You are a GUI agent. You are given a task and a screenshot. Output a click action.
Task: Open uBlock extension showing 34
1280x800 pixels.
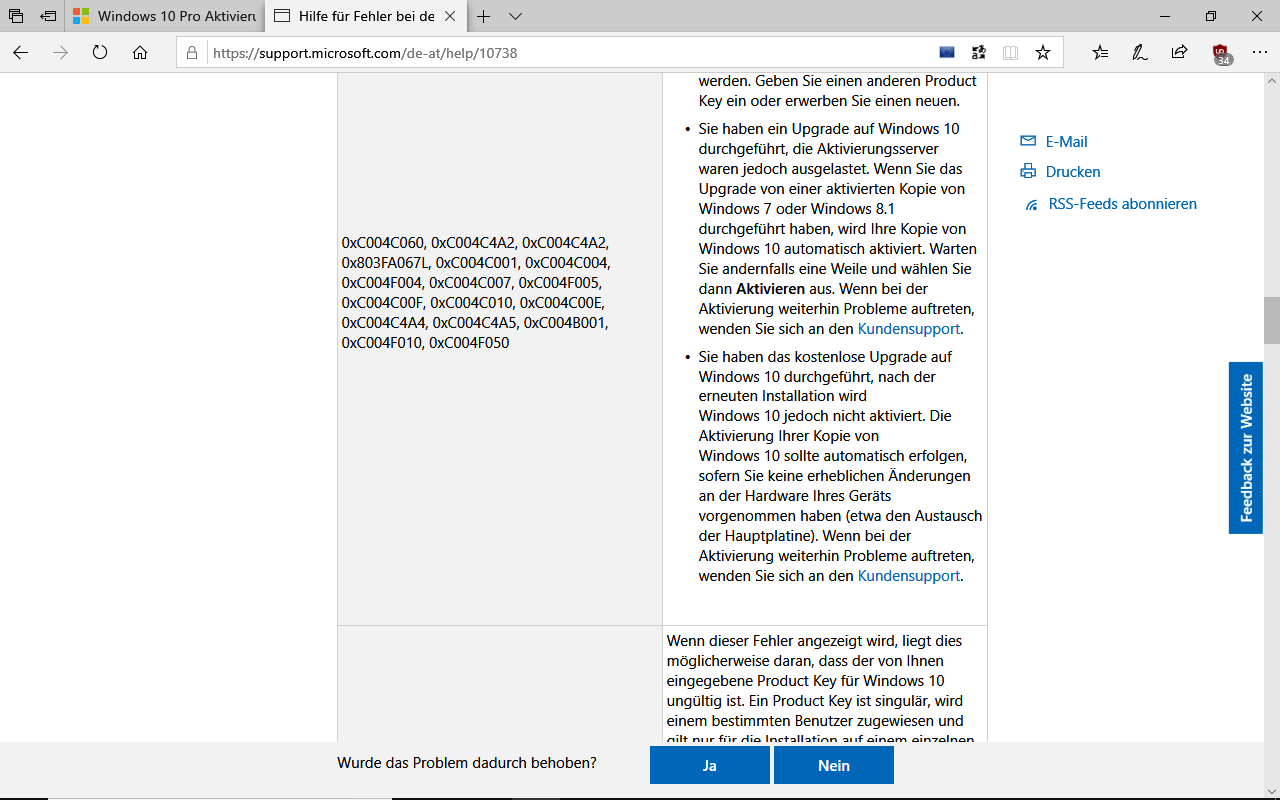coord(1221,54)
